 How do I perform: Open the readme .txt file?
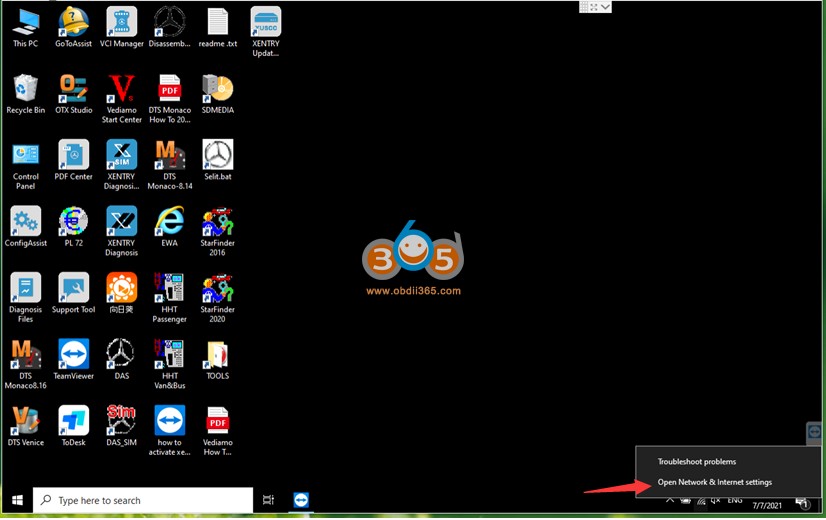218,28
